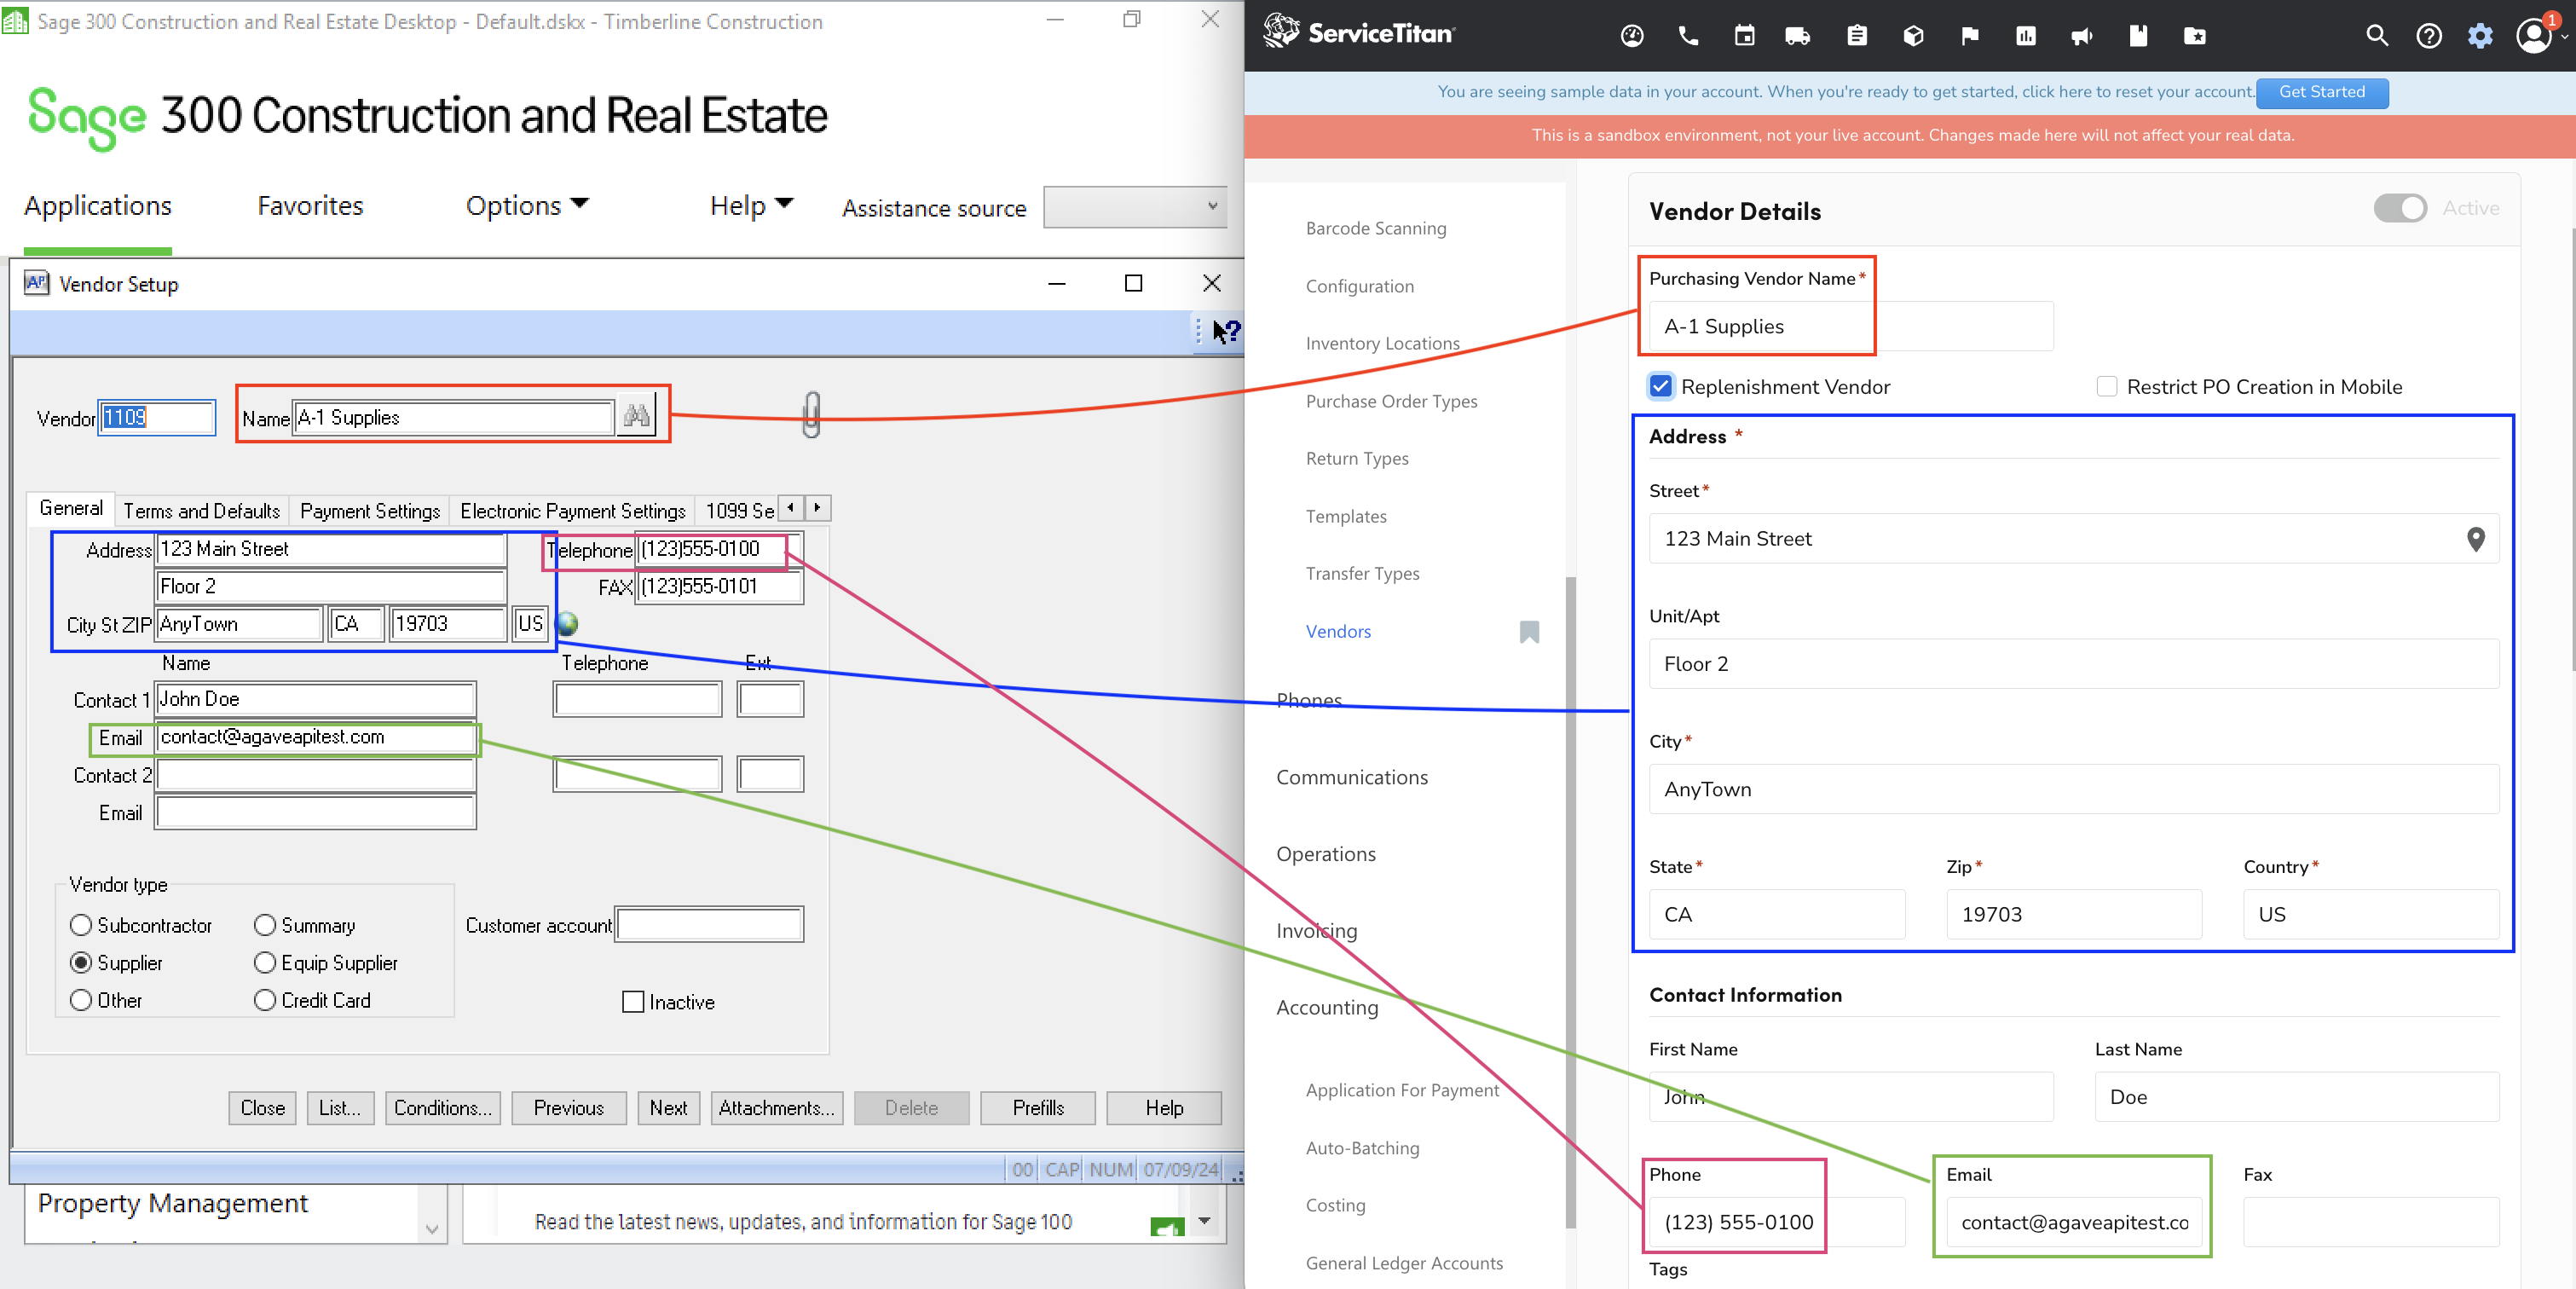This screenshot has width=2576, height=1289.
Task: Check Restrict PO Creation in Mobile
Action: (2107, 386)
